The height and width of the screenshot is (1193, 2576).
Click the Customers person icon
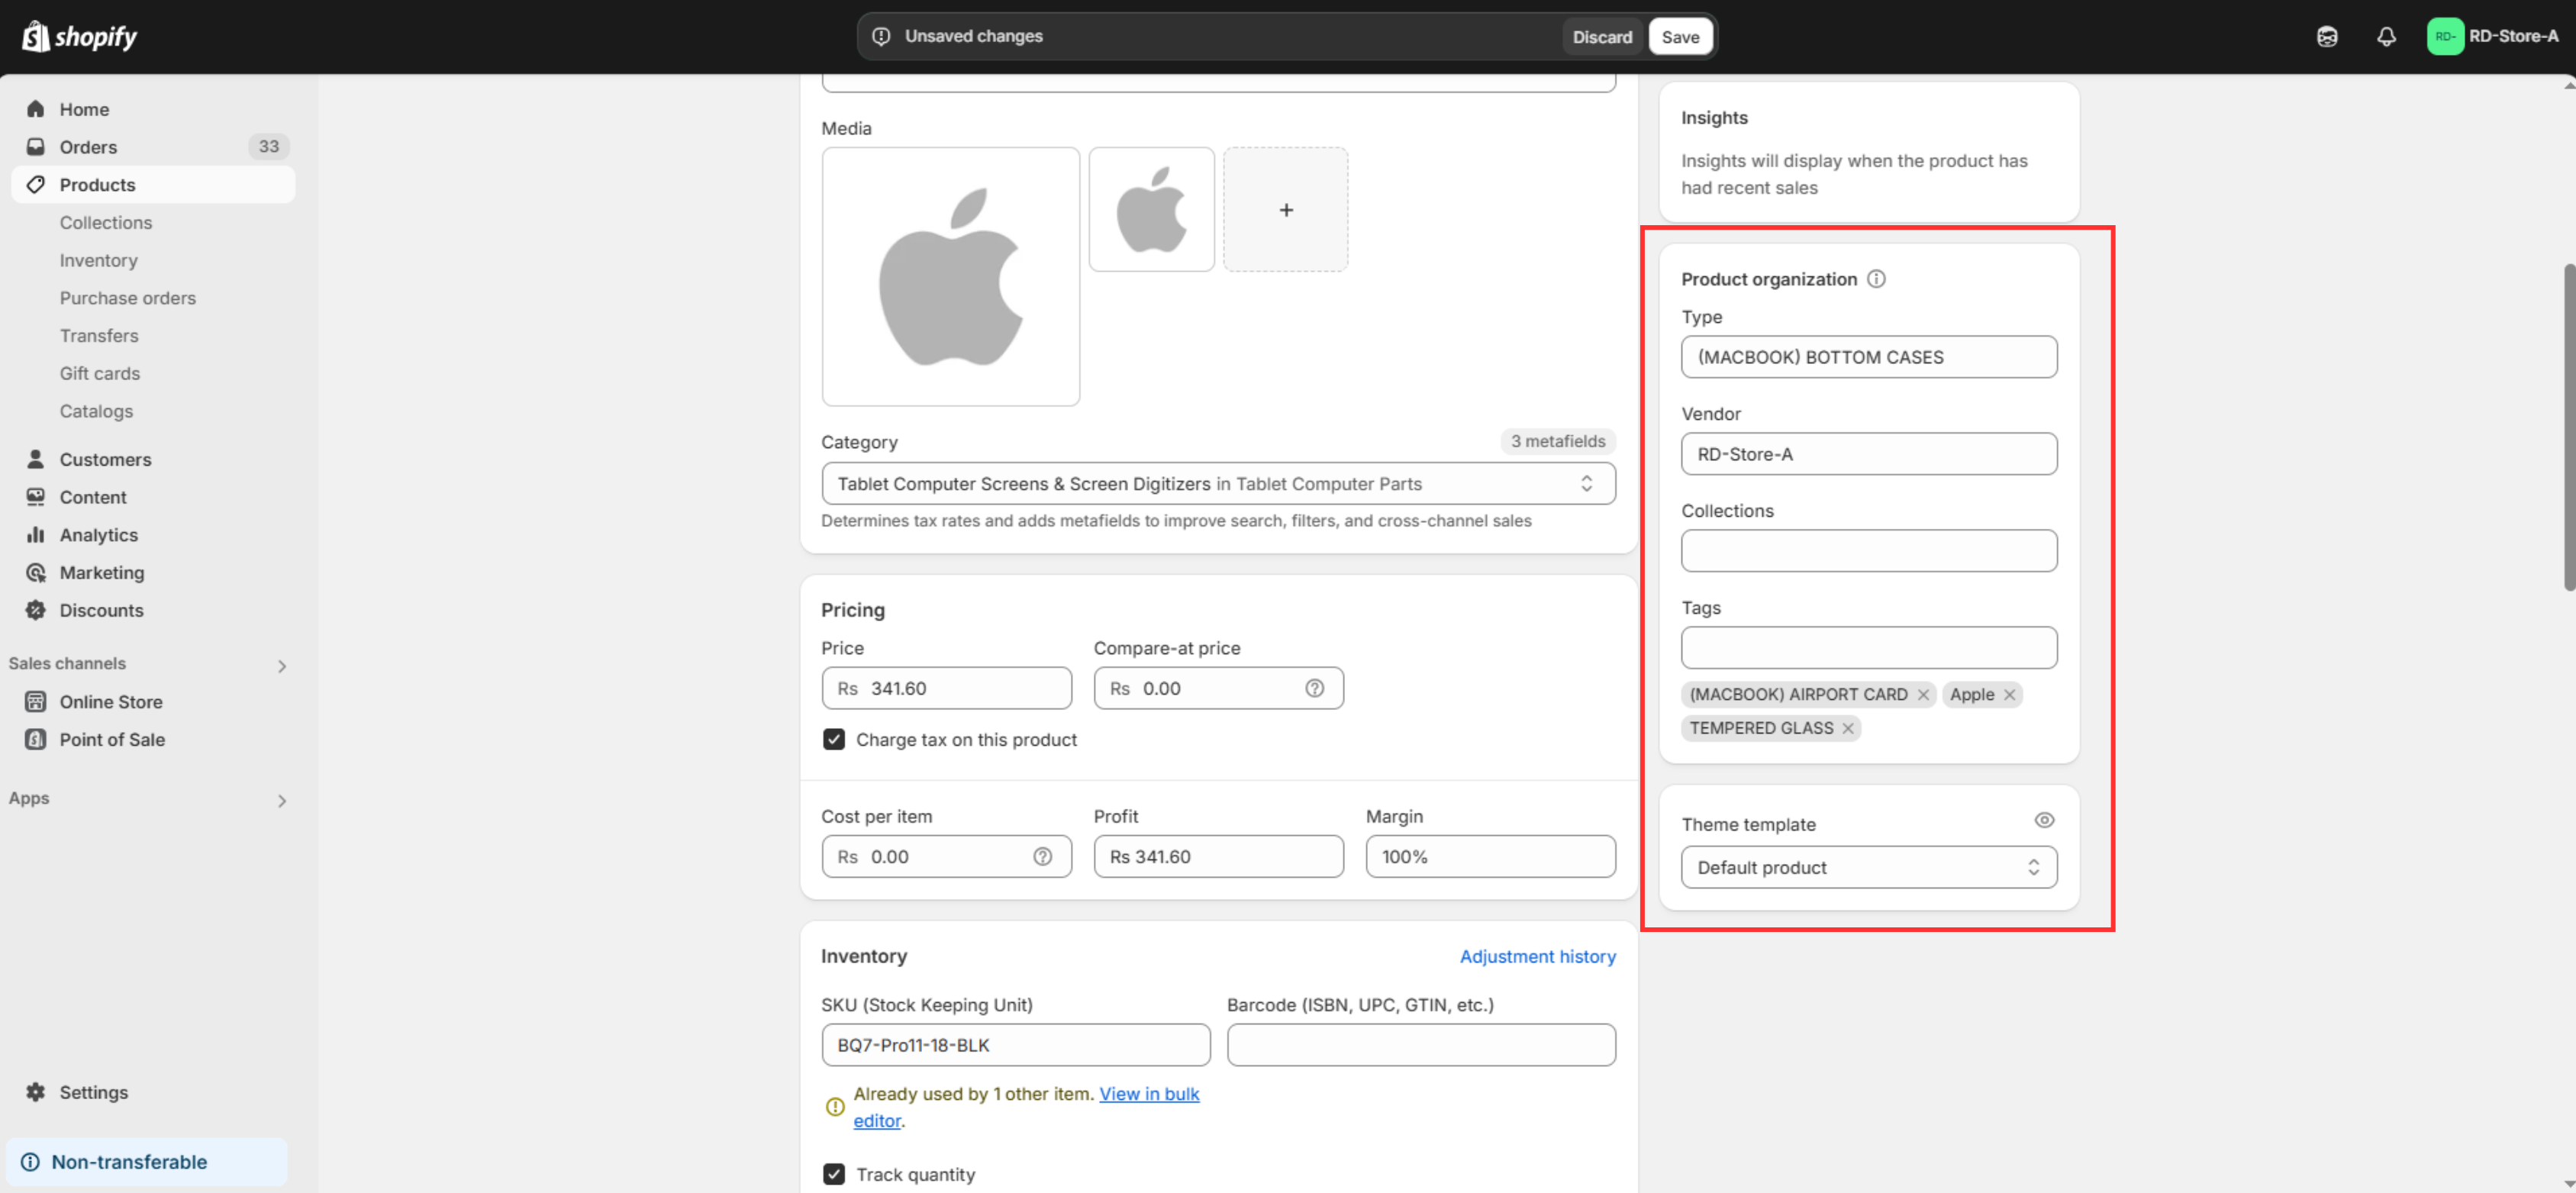click(x=36, y=459)
